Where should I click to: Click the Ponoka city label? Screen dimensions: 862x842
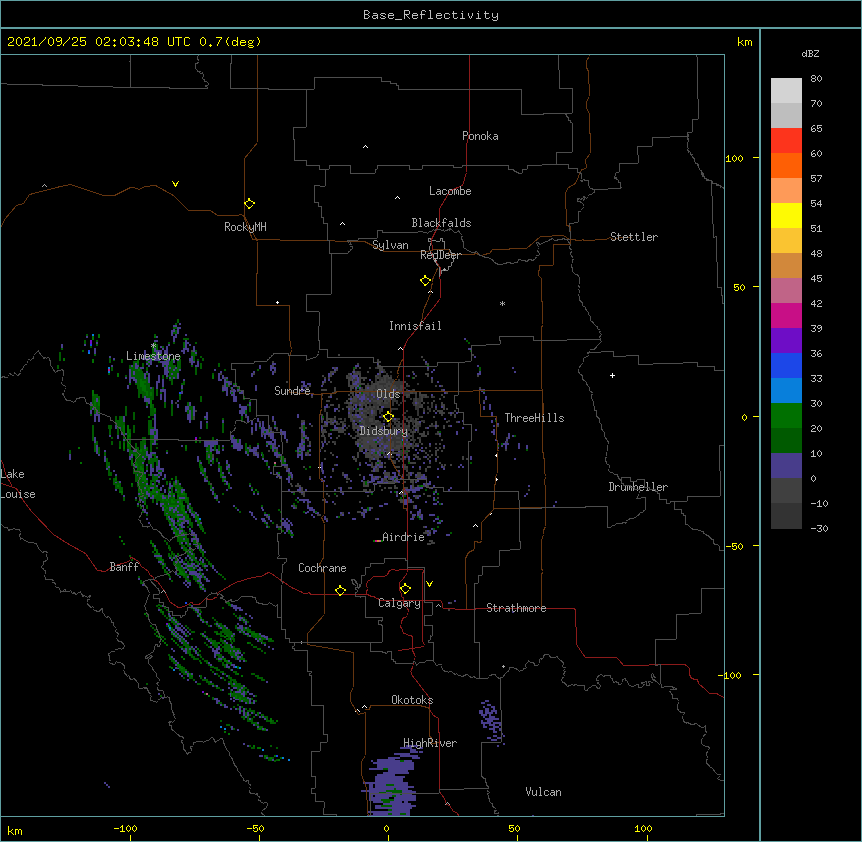pyautogui.click(x=480, y=136)
